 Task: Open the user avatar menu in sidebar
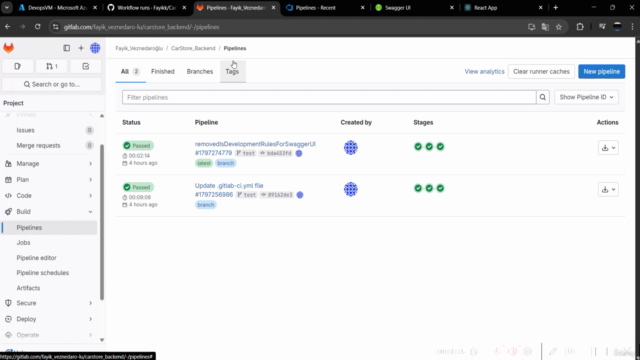tap(95, 48)
